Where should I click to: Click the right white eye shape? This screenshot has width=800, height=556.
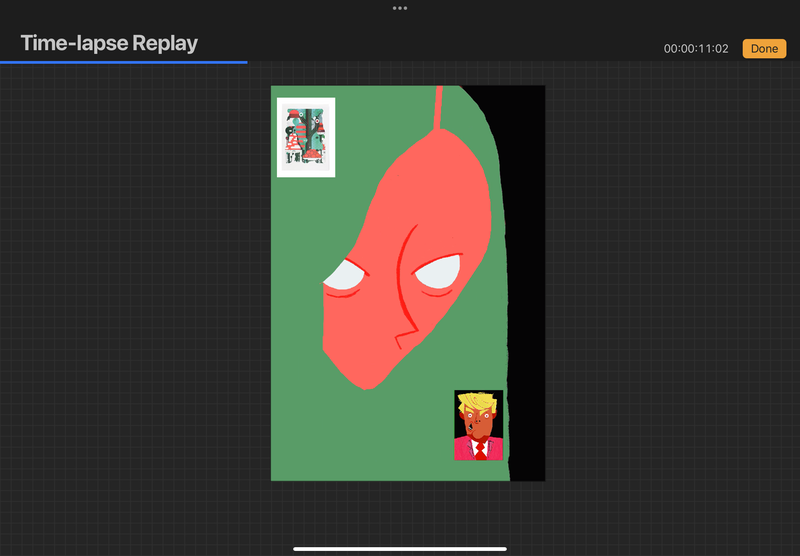click(440, 271)
